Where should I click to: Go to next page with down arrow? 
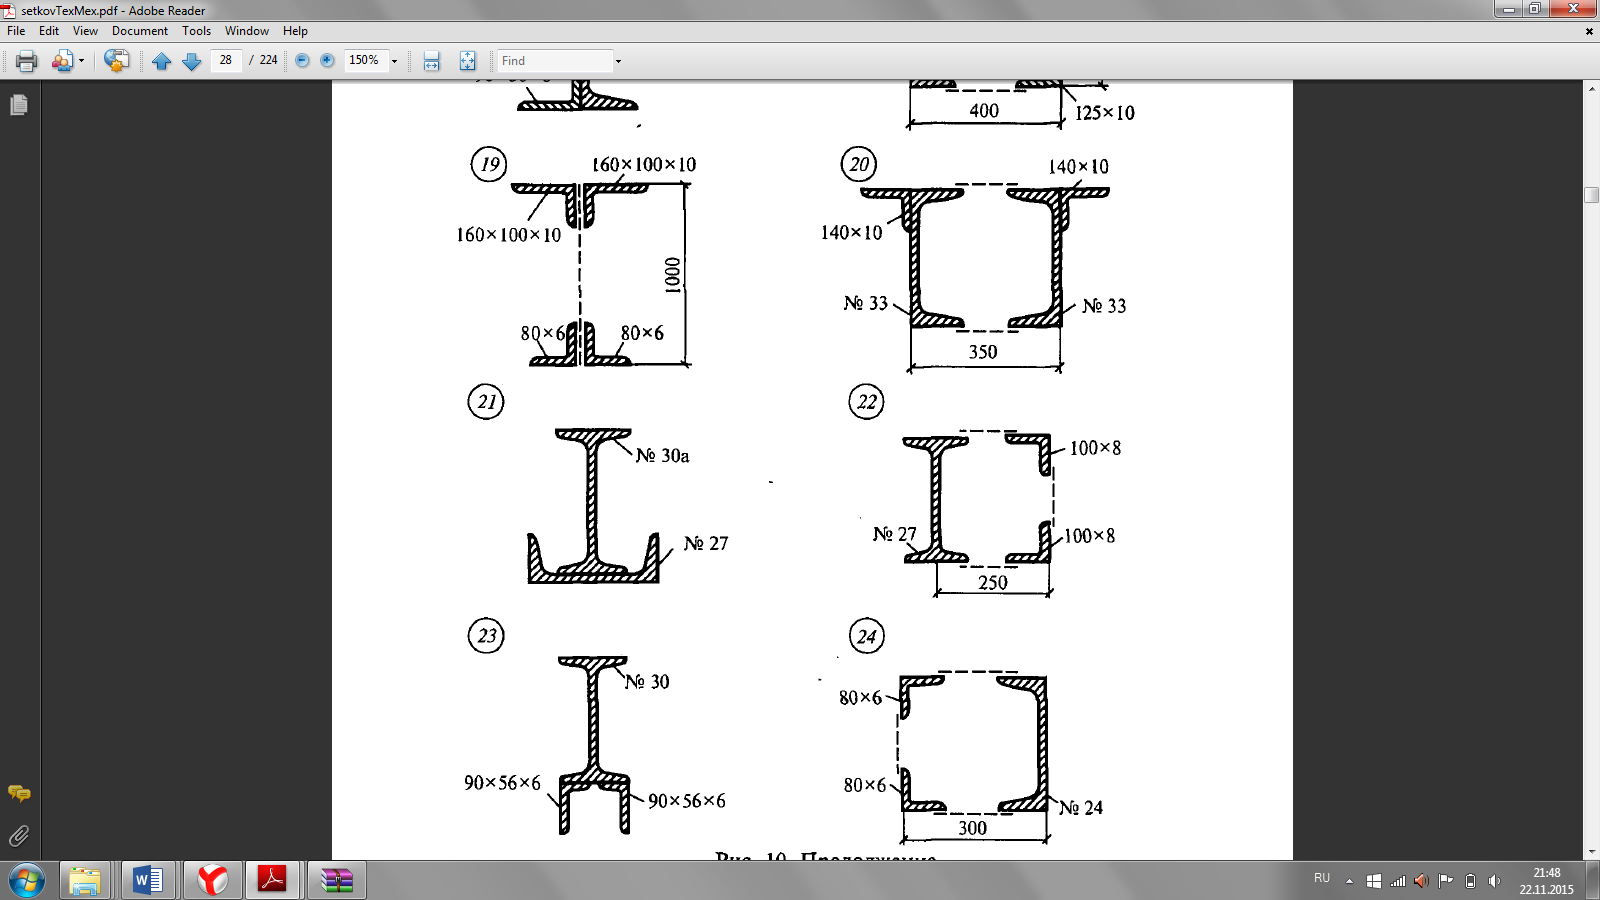coord(192,61)
